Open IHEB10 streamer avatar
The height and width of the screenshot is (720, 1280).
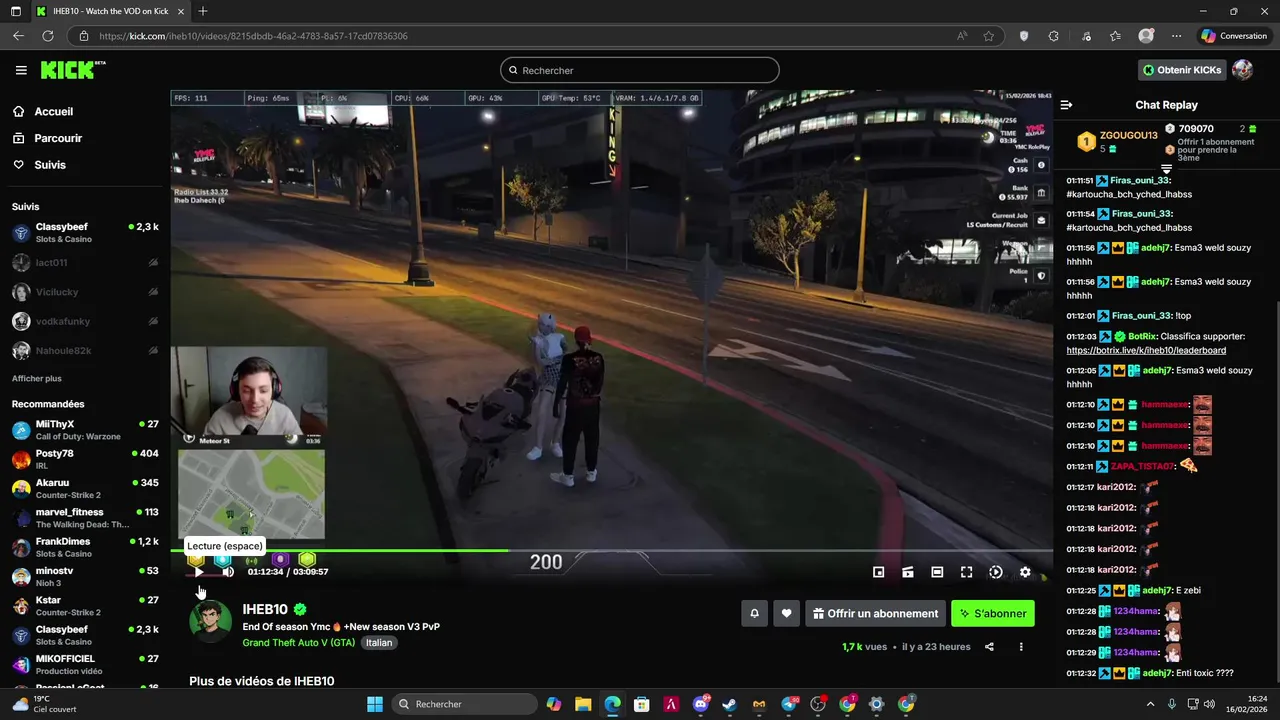click(210, 621)
